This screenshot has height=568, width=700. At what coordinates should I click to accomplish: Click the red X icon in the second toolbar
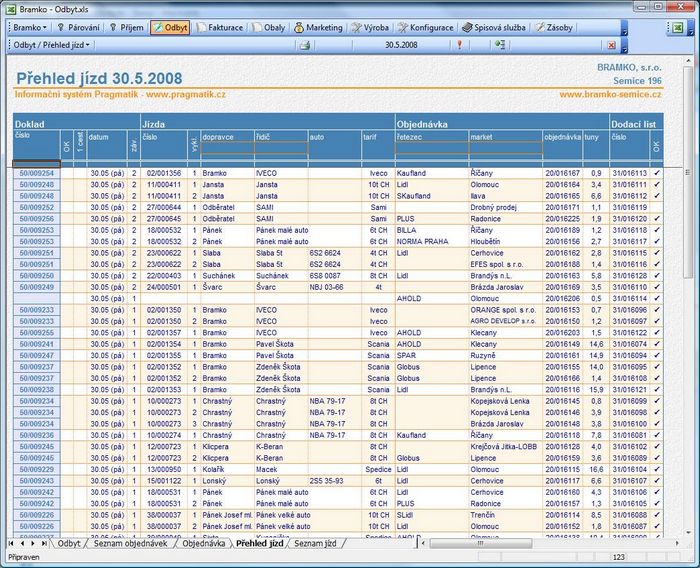point(612,45)
